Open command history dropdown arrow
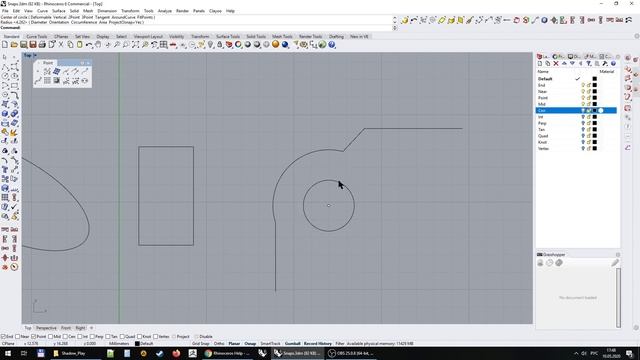The image size is (640, 360). pyautogui.click(x=395, y=28)
